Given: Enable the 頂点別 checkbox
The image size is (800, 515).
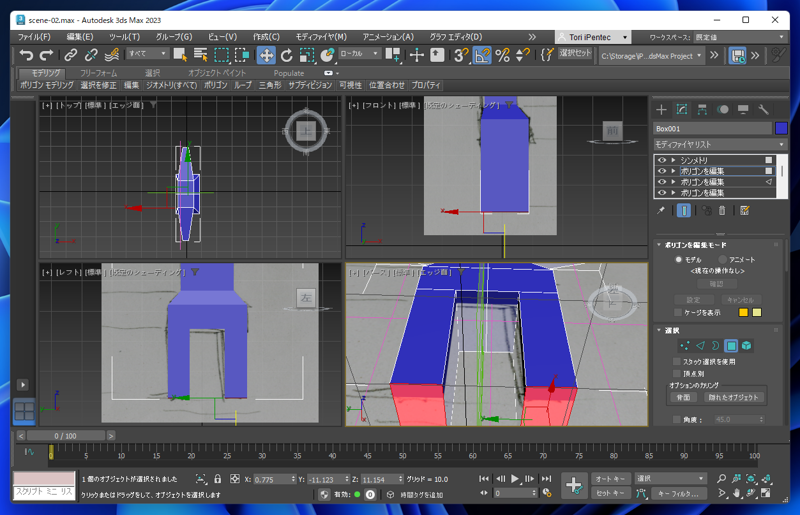Looking at the screenshot, I should point(677,374).
